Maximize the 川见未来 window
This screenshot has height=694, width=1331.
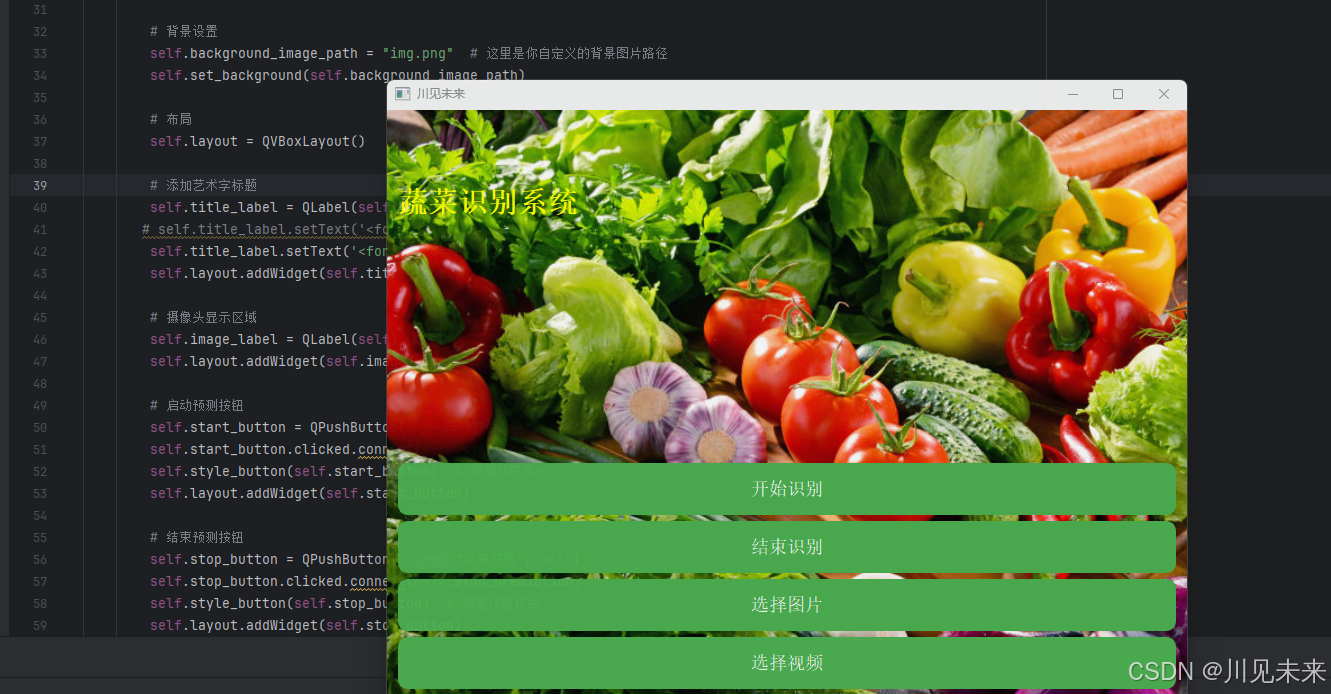pos(1117,93)
